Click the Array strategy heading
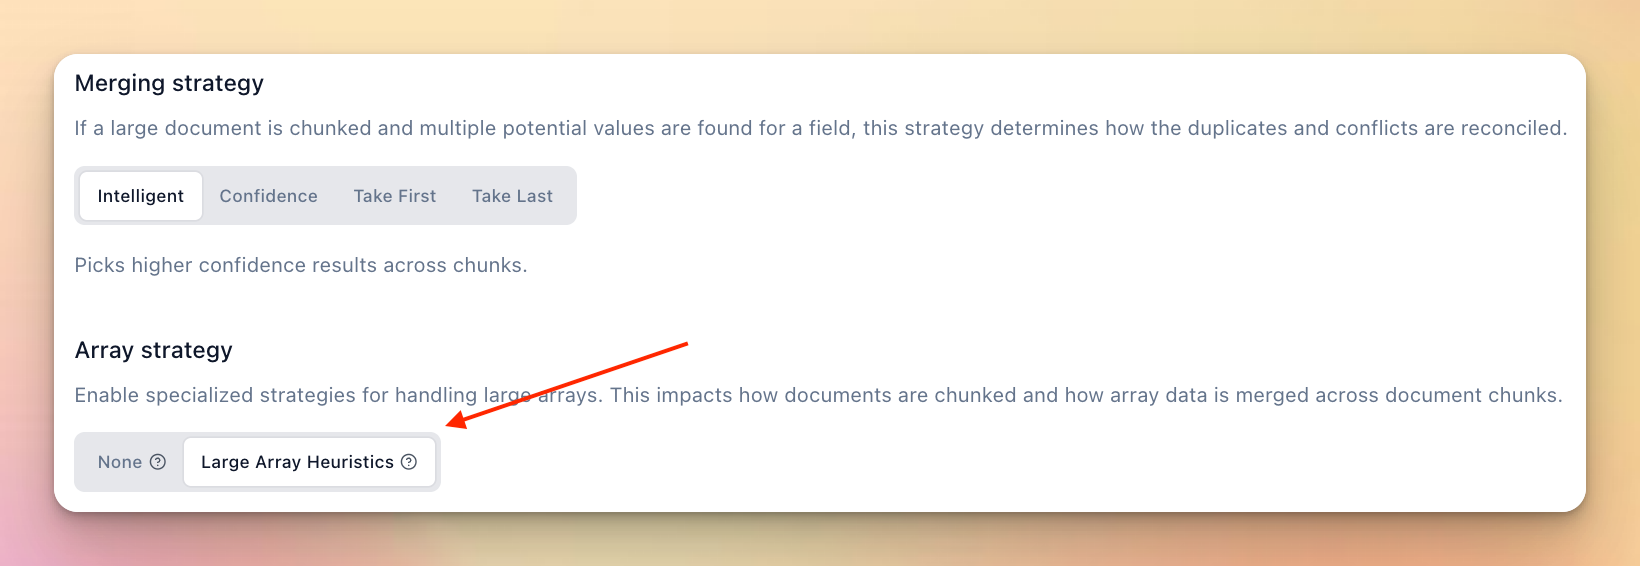The width and height of the screenshot is (1640, 566). [153, 350]
